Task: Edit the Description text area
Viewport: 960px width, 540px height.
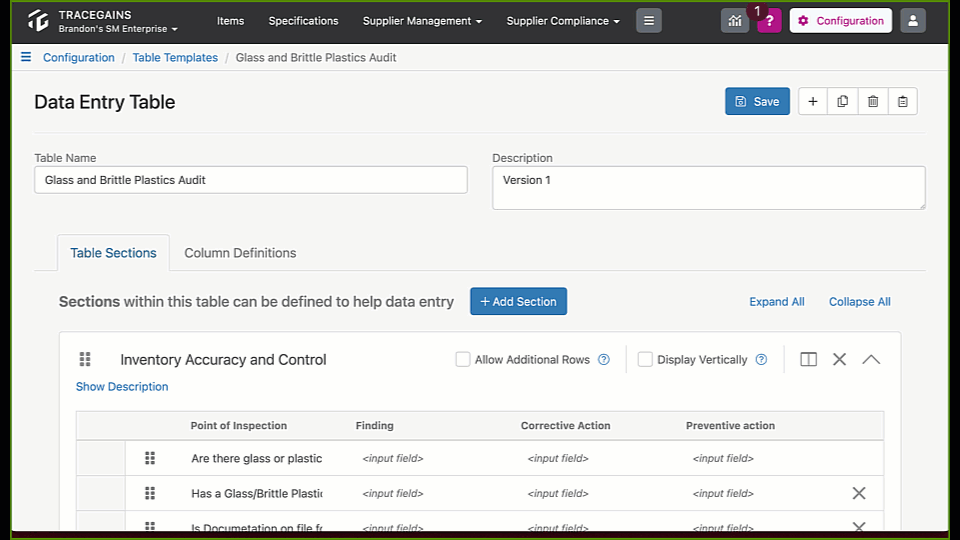Action: pyautogui.click(x=709, y=188)
